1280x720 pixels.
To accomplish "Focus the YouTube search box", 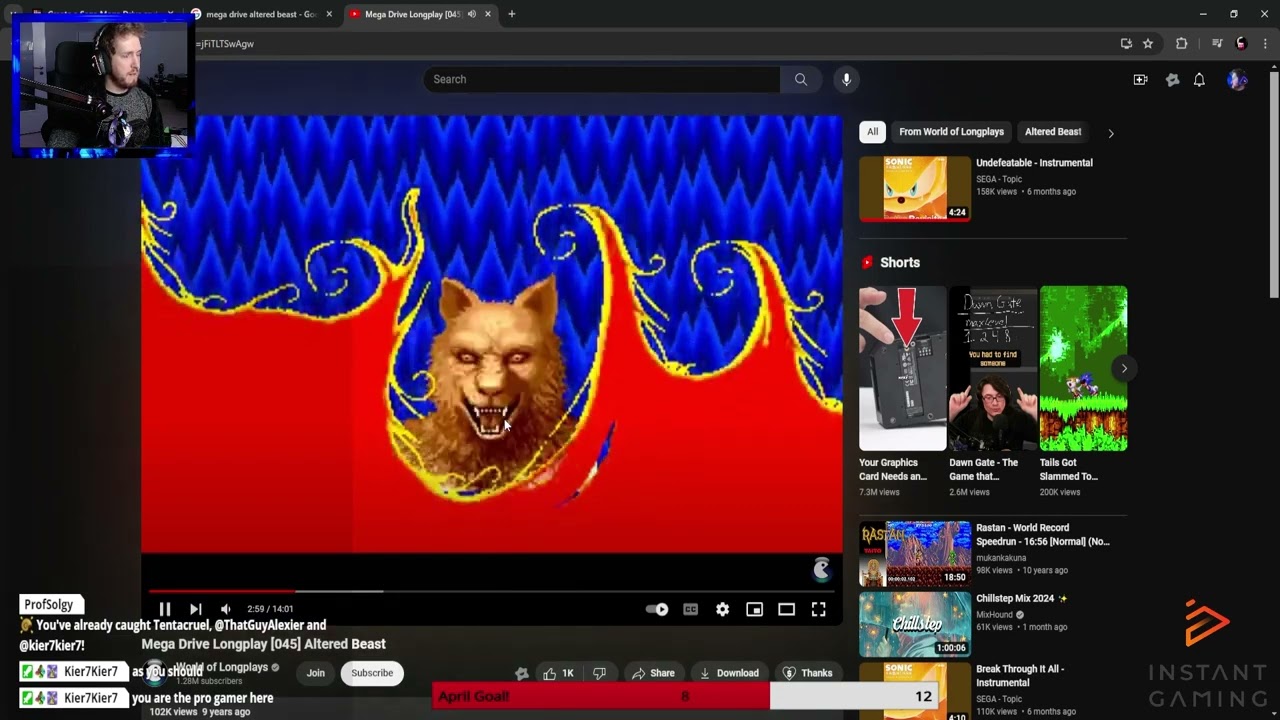I will pyautogui.click(x=602, y=79).
